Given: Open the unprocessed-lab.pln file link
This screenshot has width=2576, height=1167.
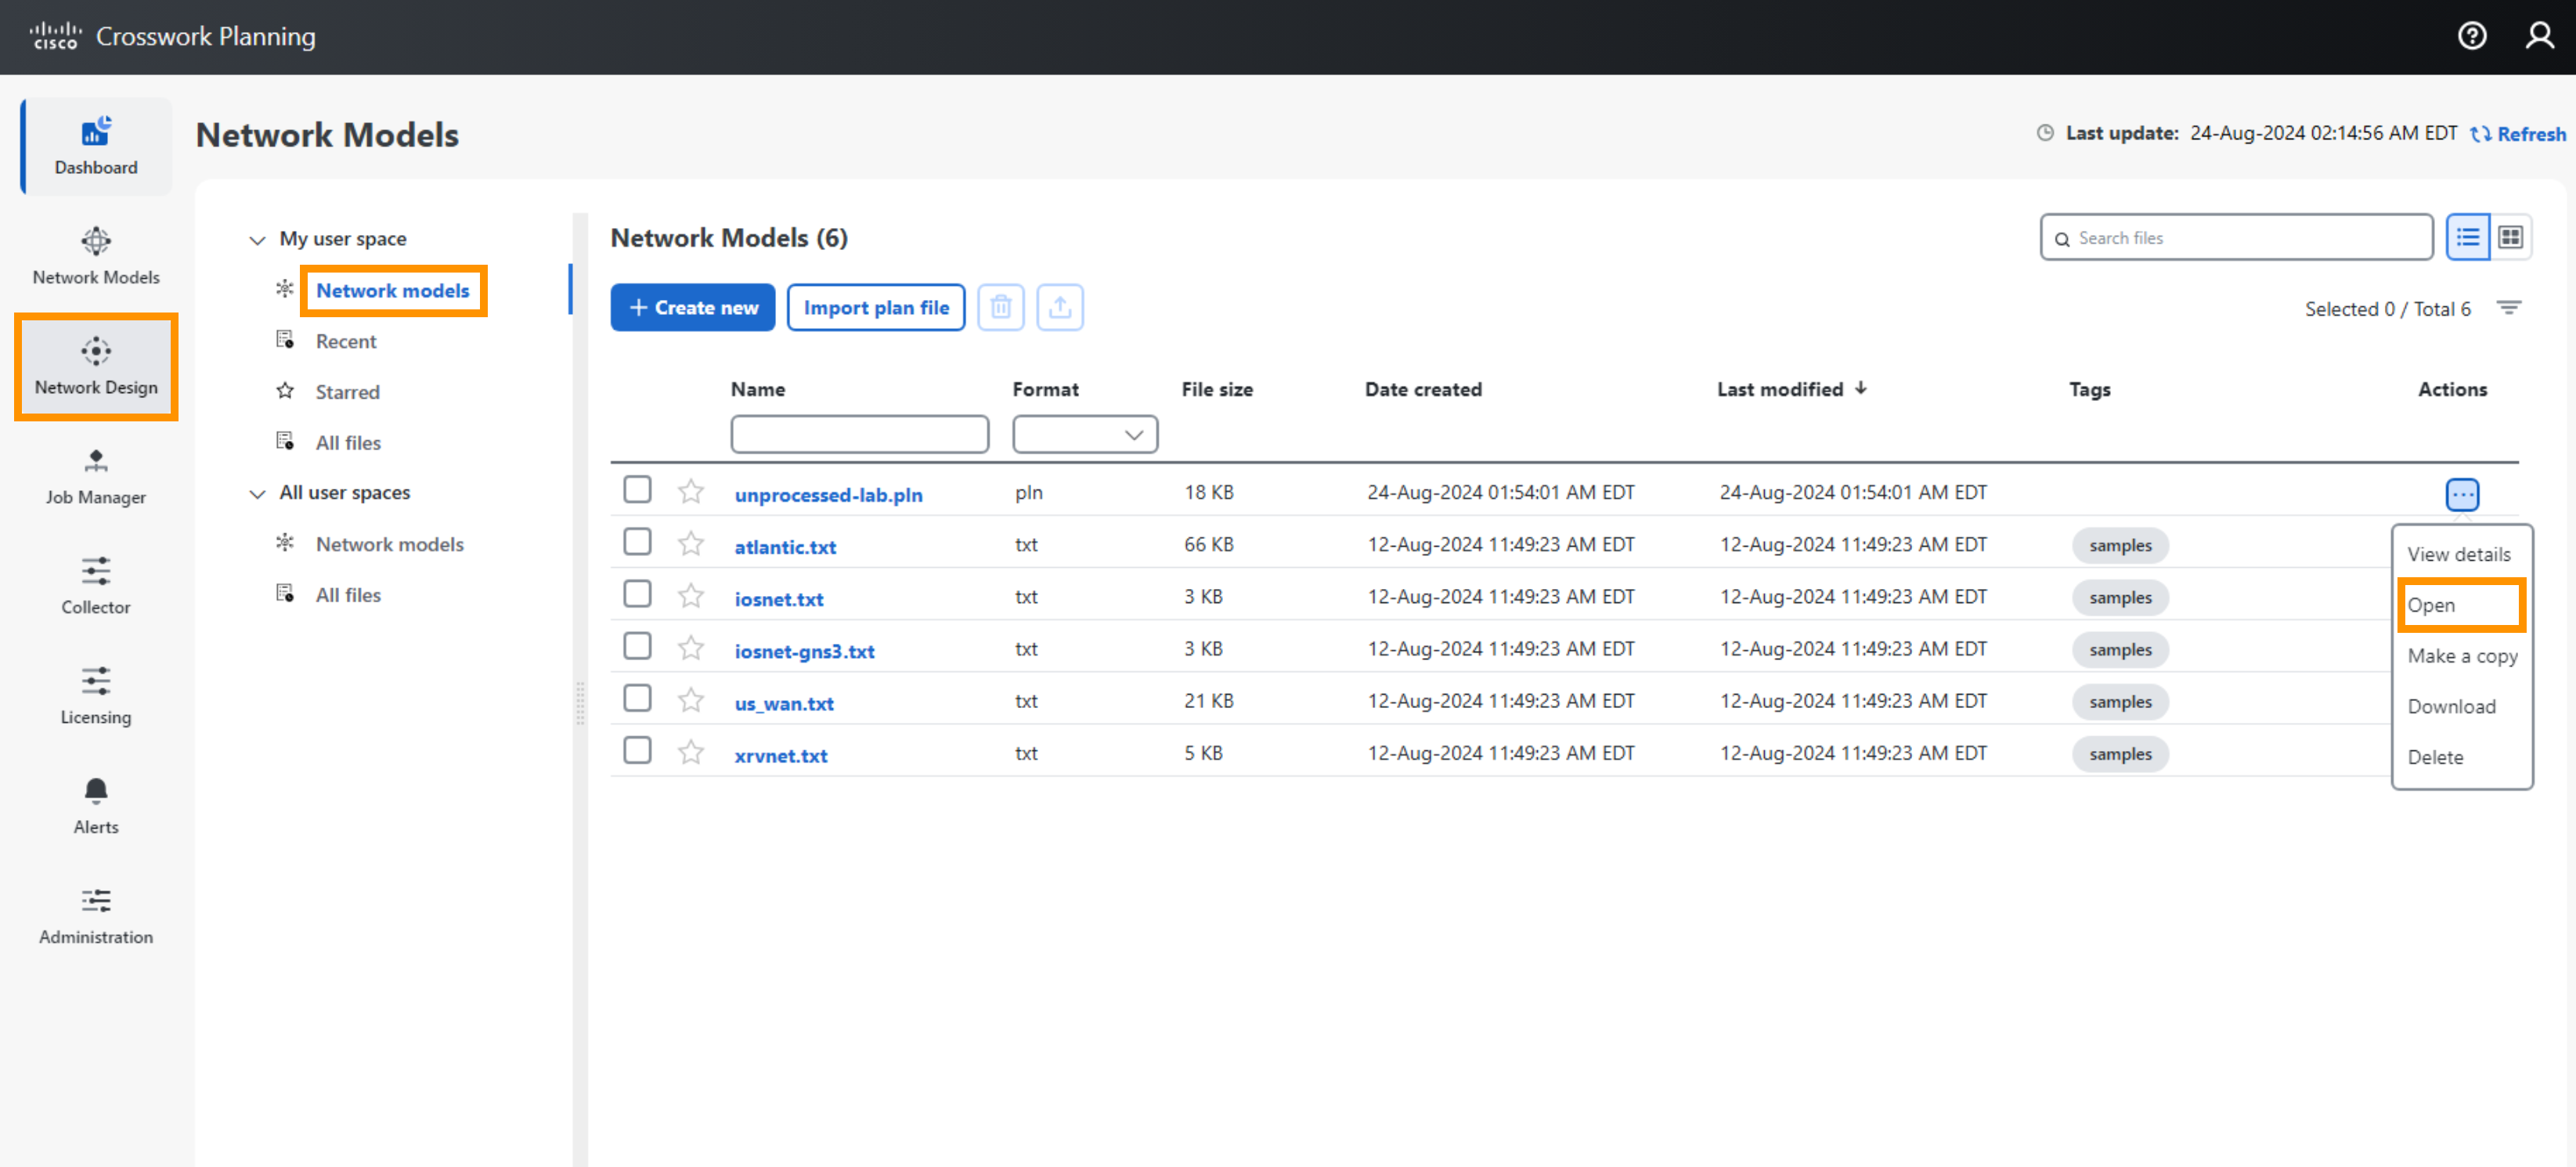Looking at the screenshot, I should tap(828, 494).
